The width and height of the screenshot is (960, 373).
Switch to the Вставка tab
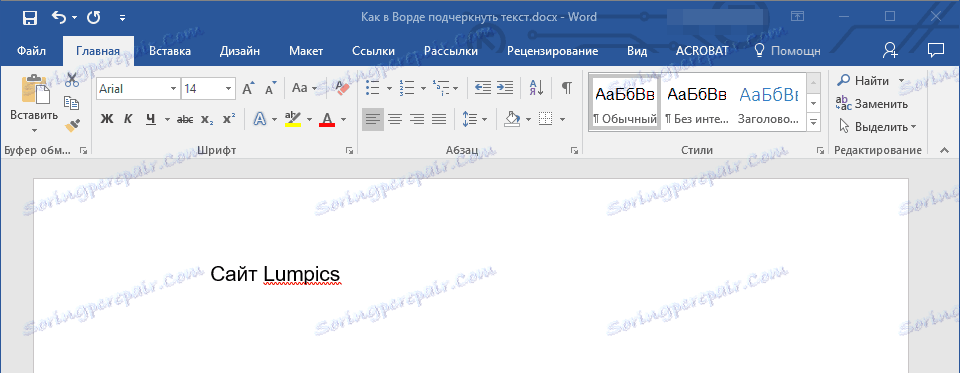click(x=170, y=51)
